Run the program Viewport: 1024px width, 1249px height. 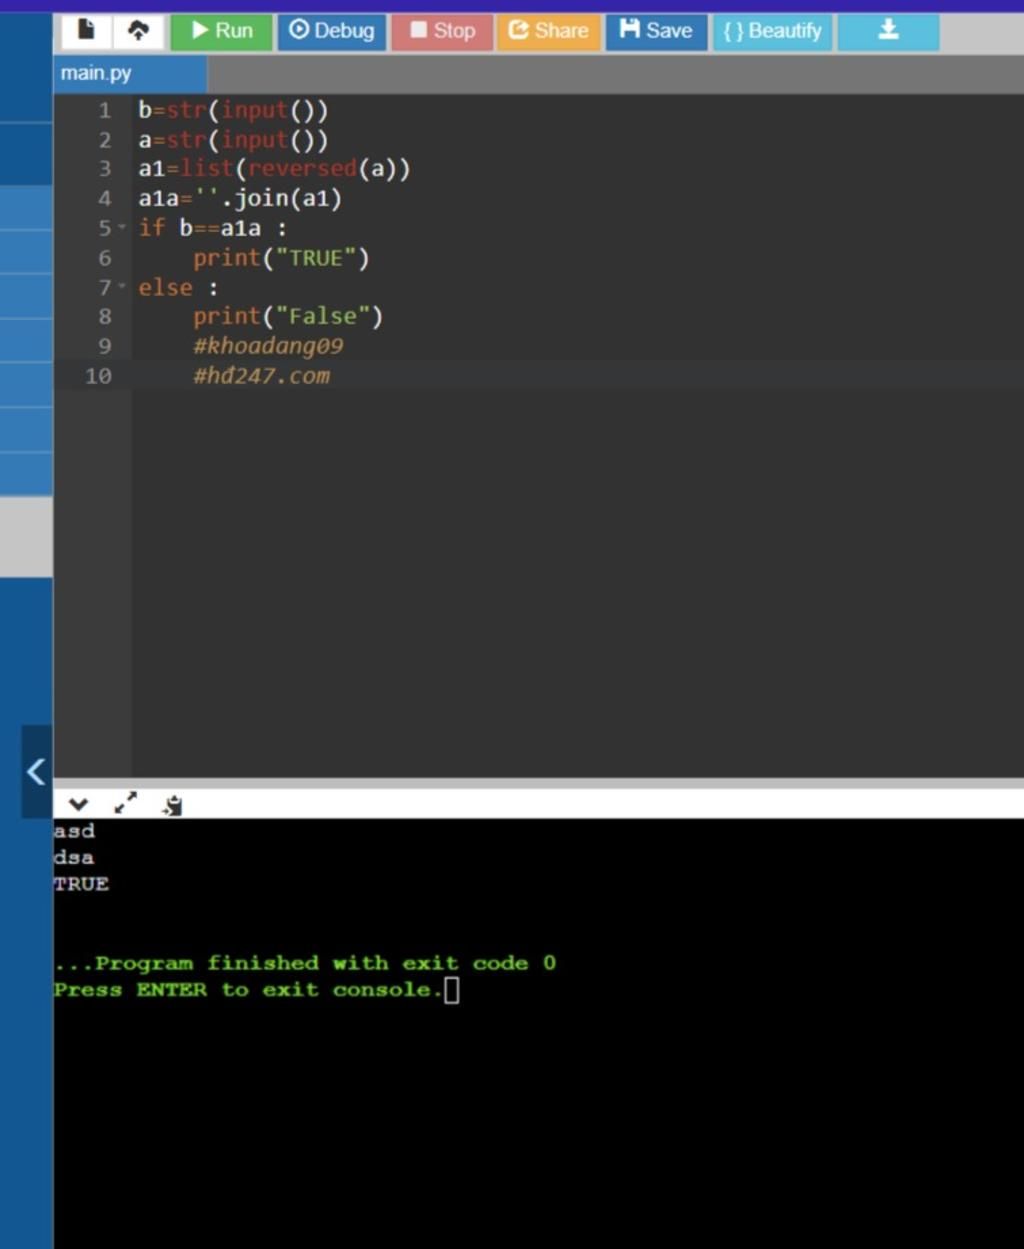tap(221, 31)
